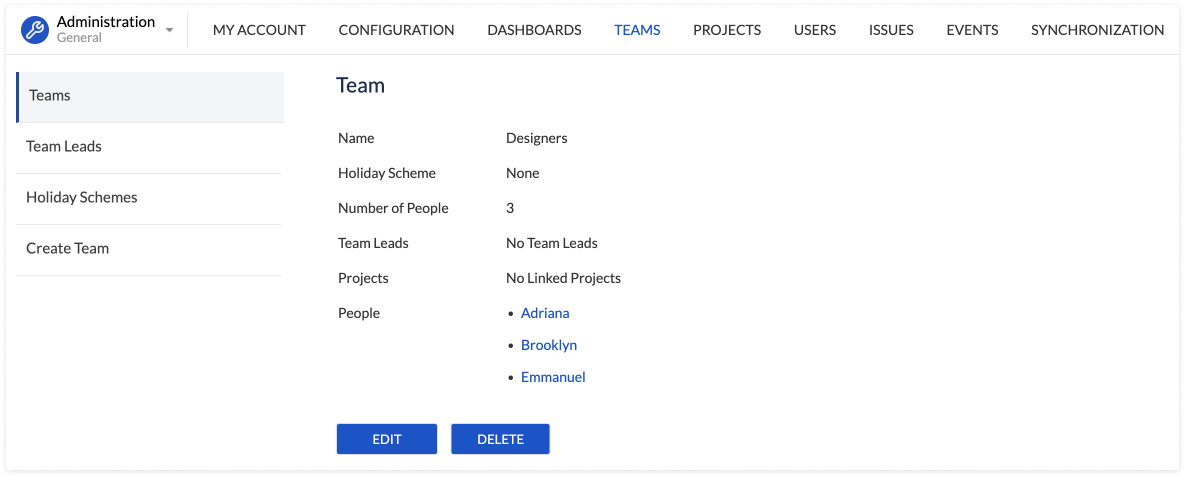Click the Administration wrench icon
1185x477 pixels.
[x=35, y=30]
